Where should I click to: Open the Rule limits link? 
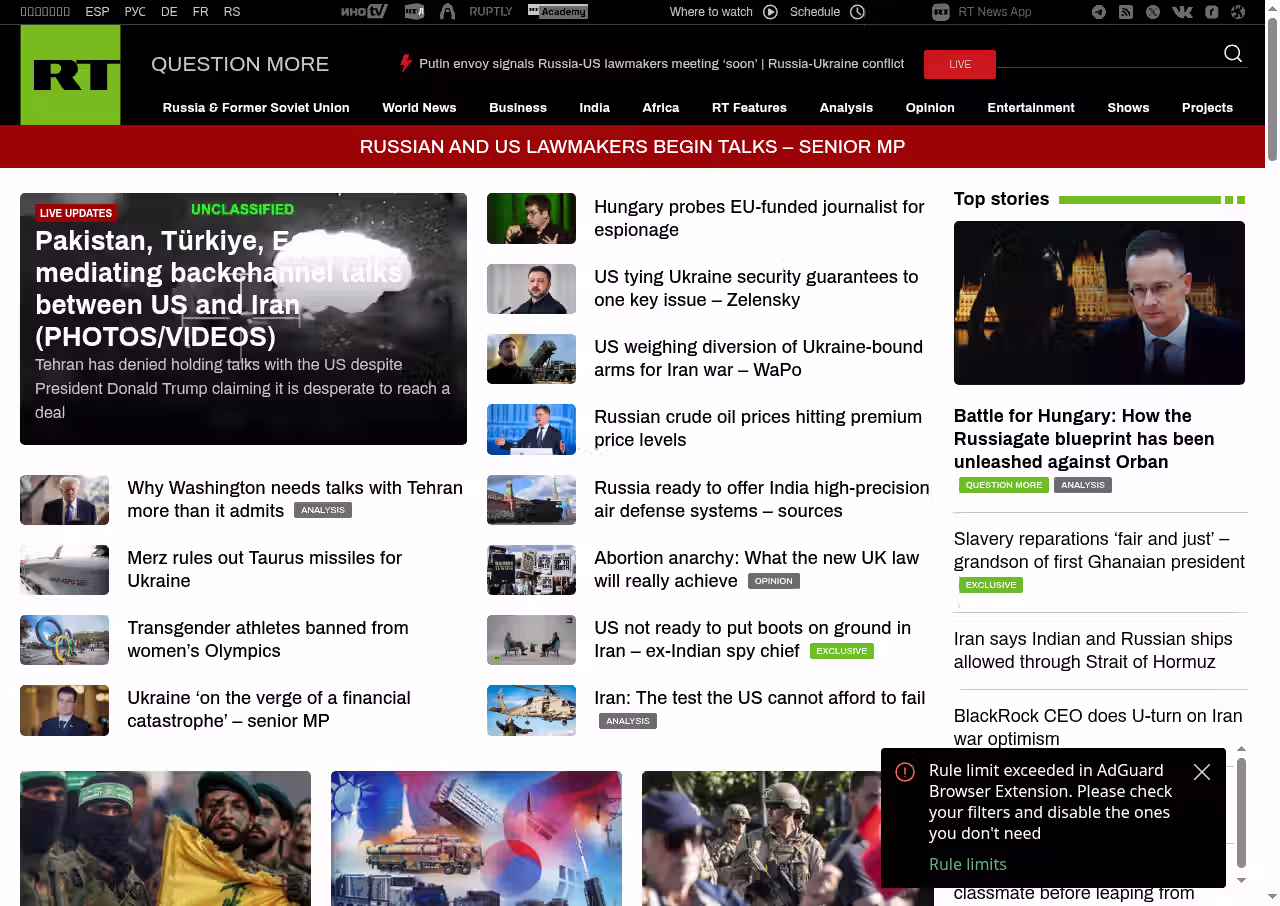click(x=967, y=864)
